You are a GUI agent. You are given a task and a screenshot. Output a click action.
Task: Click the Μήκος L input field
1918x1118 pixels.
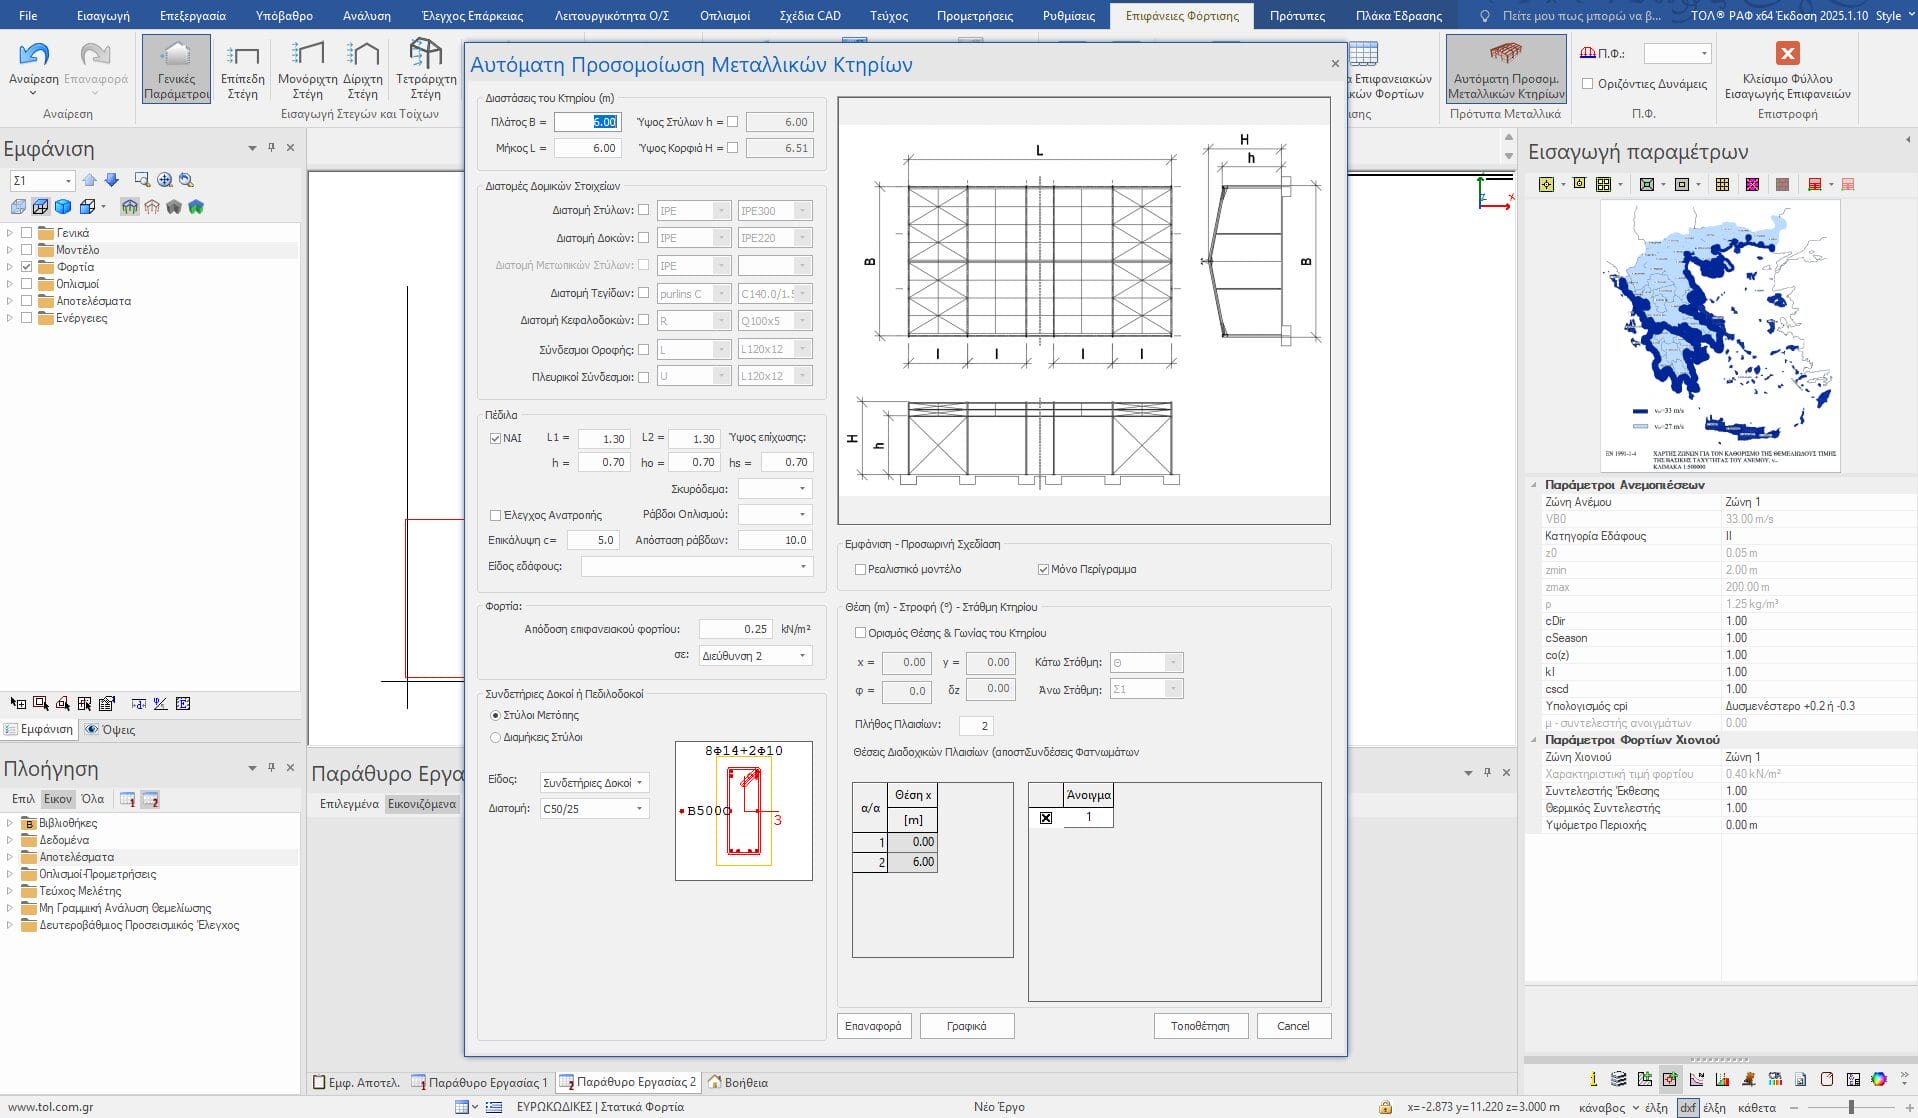pyautogui.click(x=588, y=148)
